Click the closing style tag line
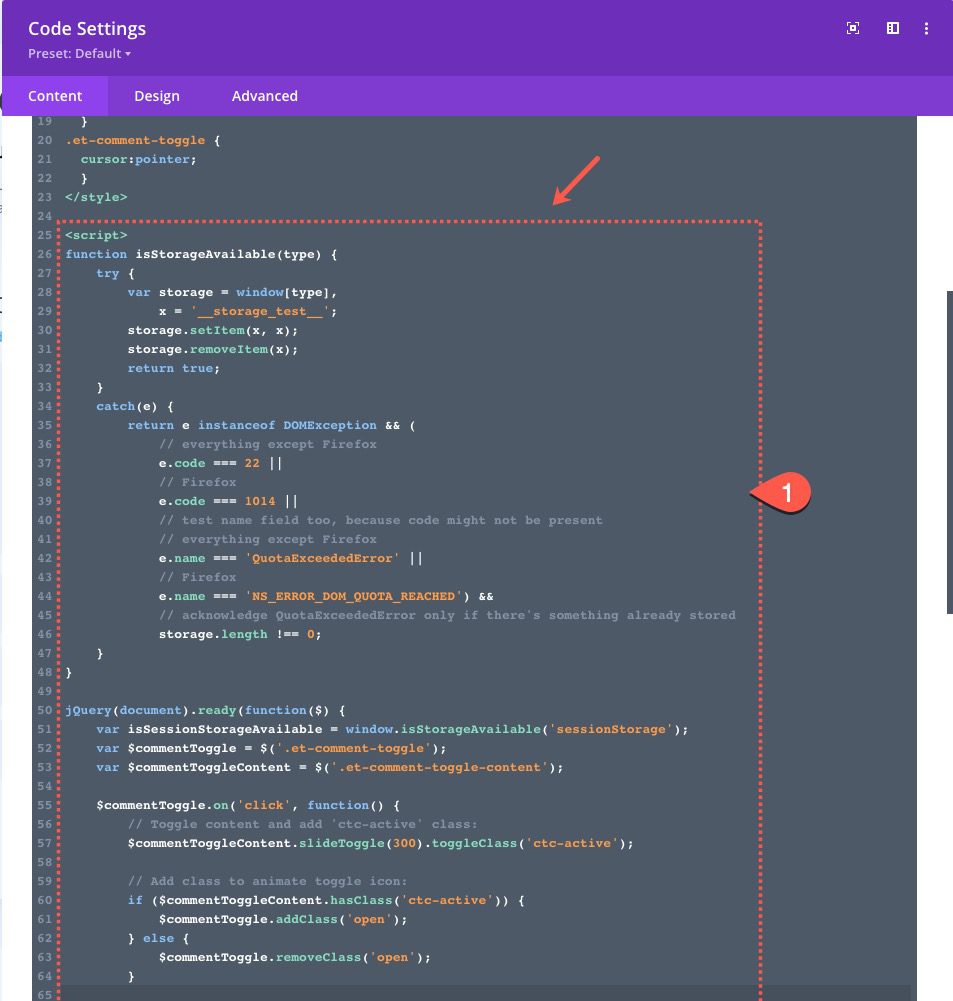 [96, 197]
